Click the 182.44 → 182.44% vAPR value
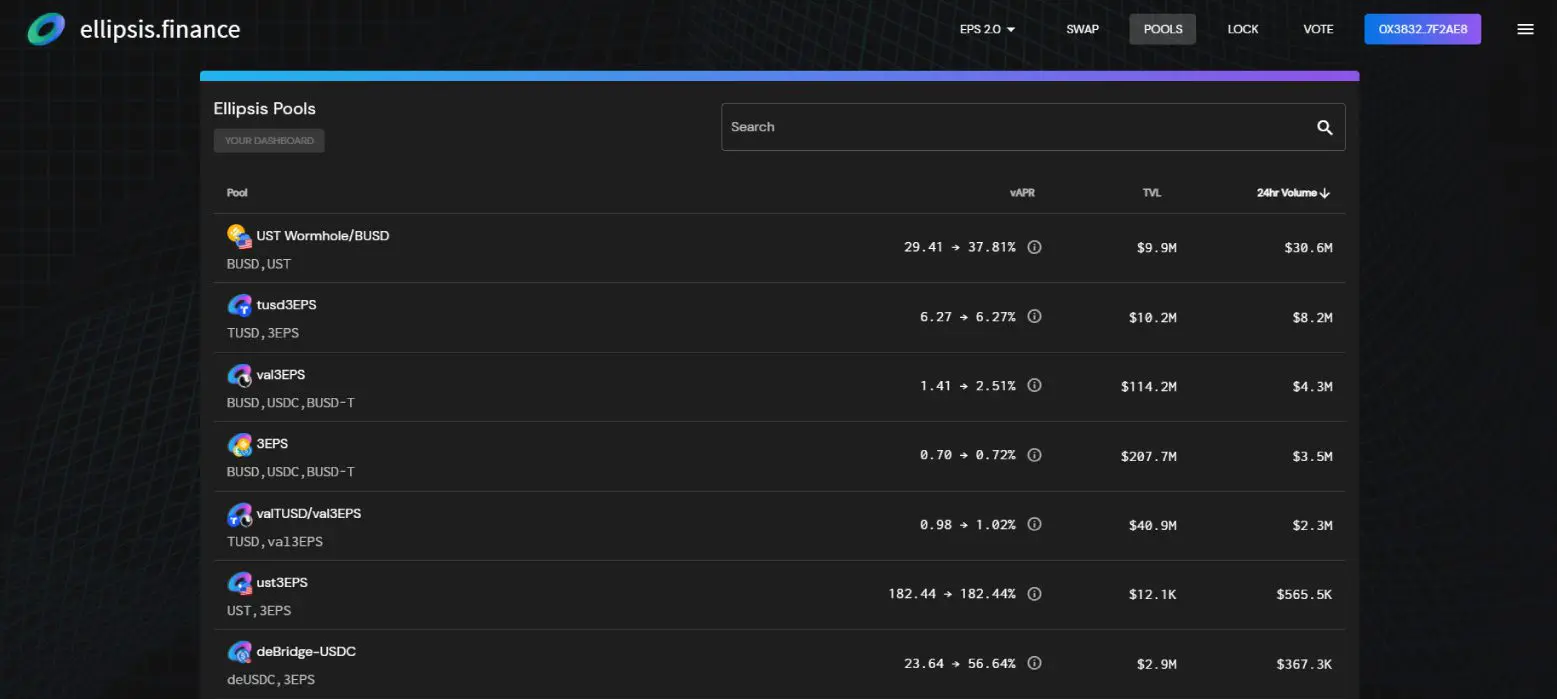Screen dimensions: 1557x699 pos(952,594)
